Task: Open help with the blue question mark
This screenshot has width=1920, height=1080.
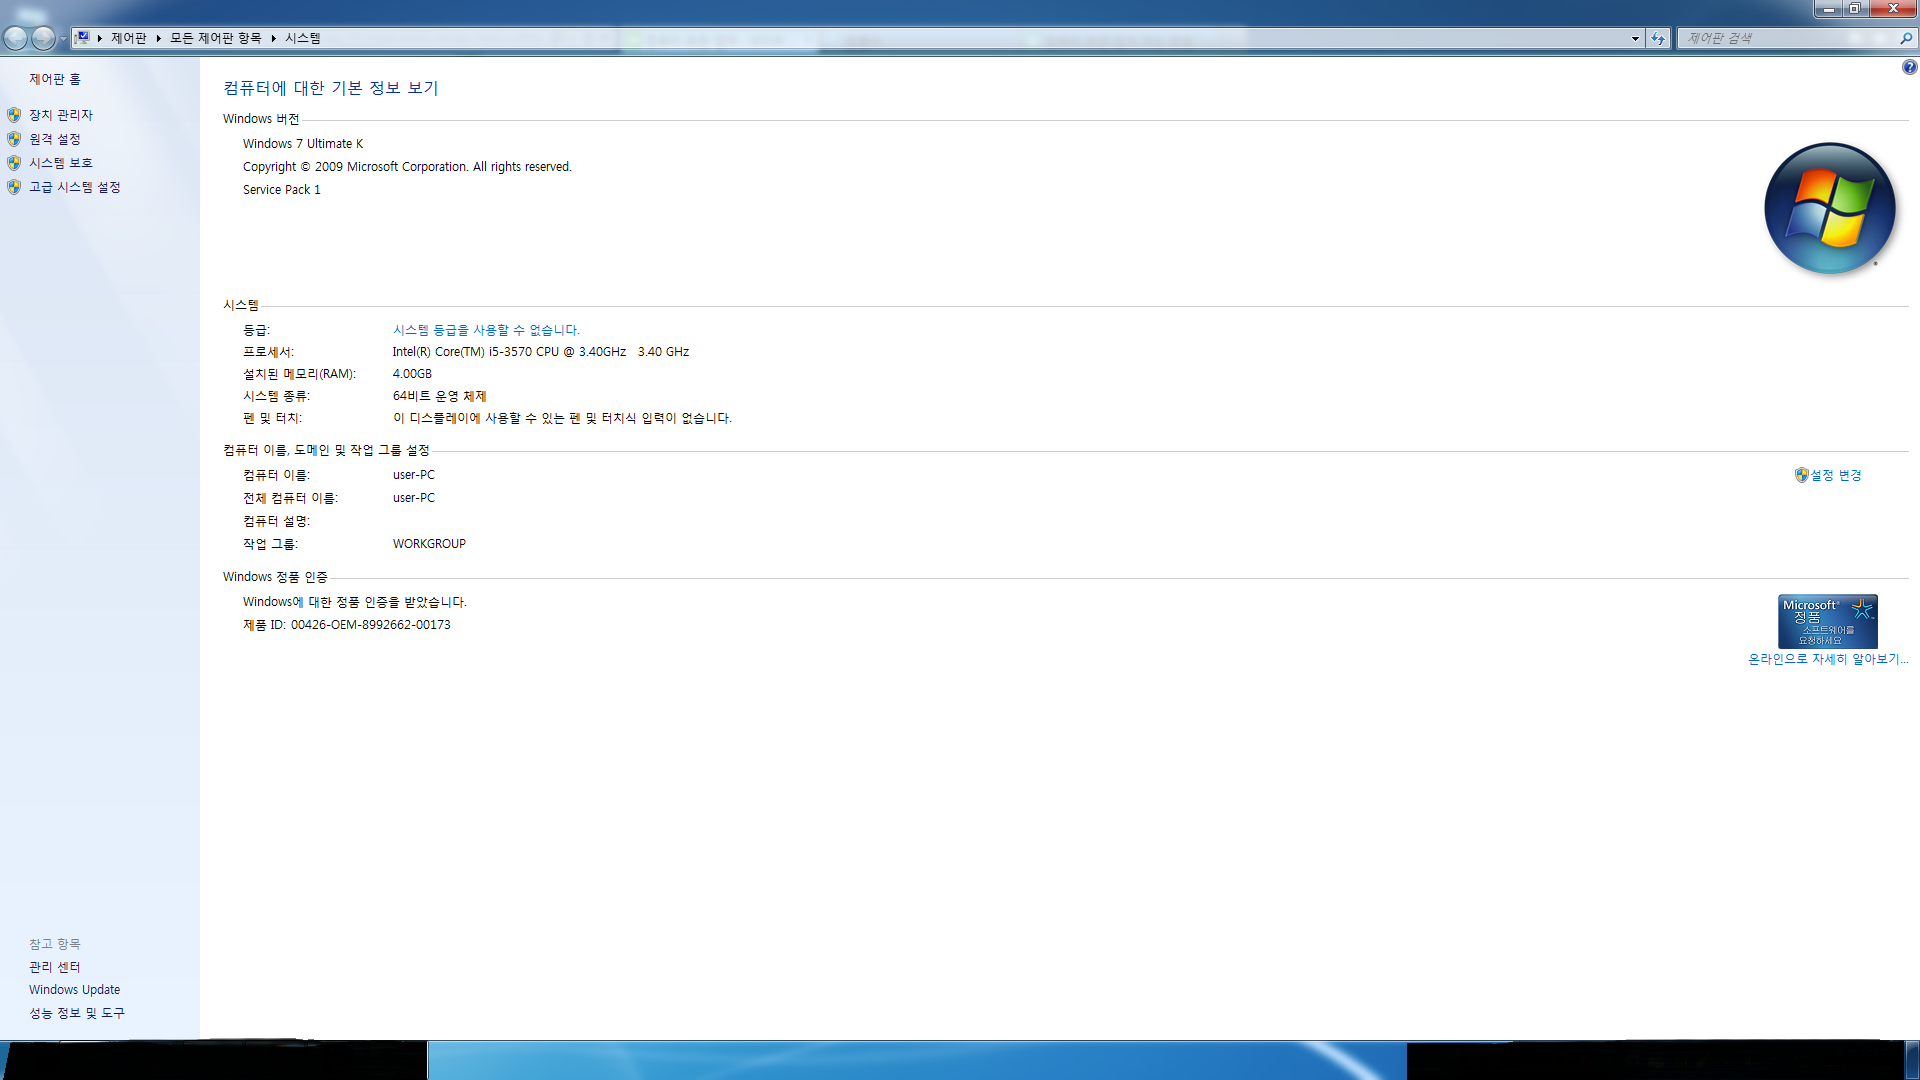Action: pos(1909,67)
